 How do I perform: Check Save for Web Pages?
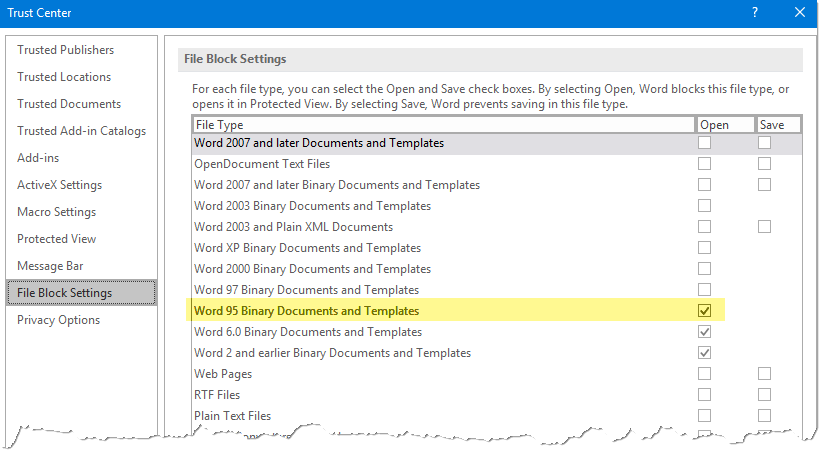(764, 373)
